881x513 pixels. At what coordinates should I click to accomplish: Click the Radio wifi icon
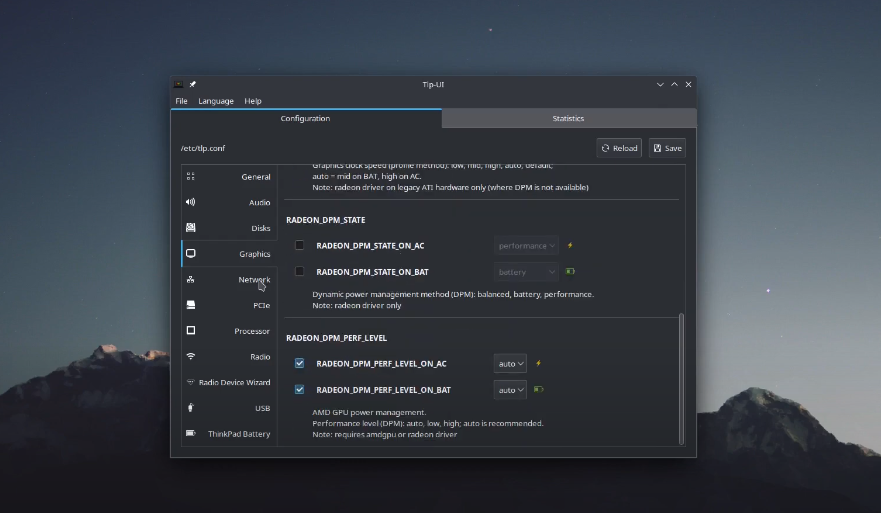pyautogui.click(x=190, y=357)
